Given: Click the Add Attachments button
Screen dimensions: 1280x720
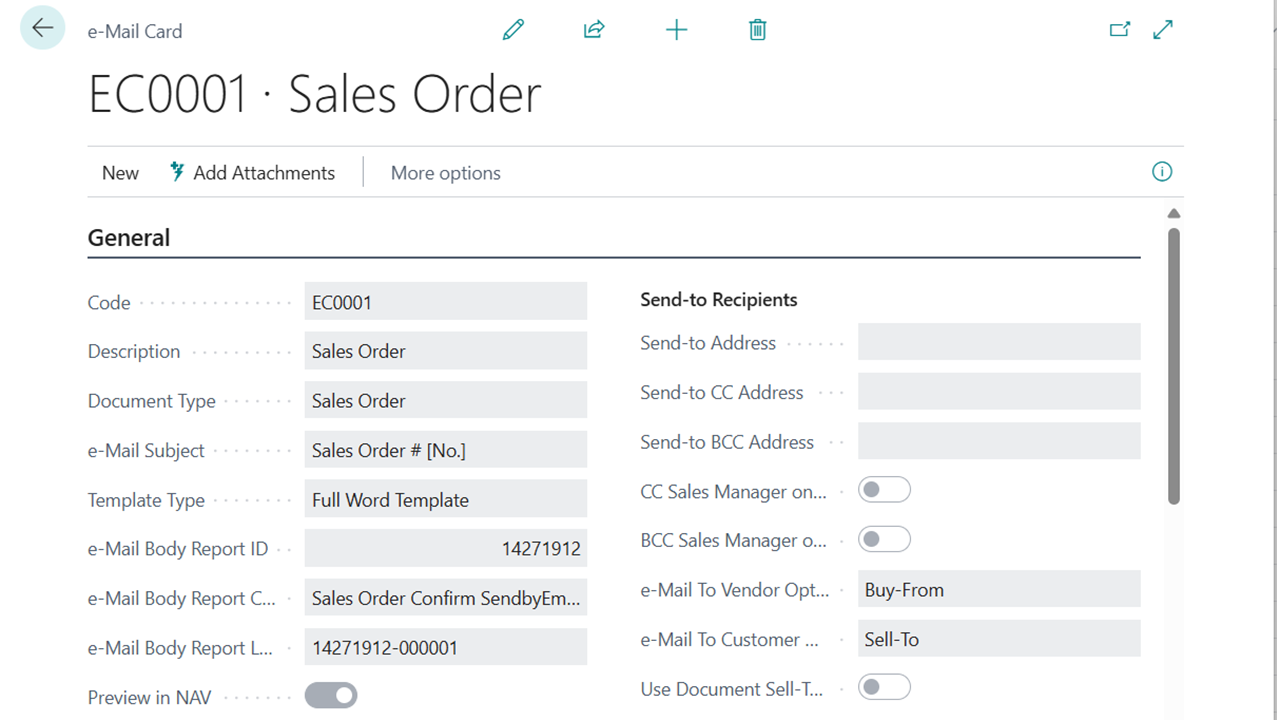Looking at the screenshot, I should pos(252,173).
